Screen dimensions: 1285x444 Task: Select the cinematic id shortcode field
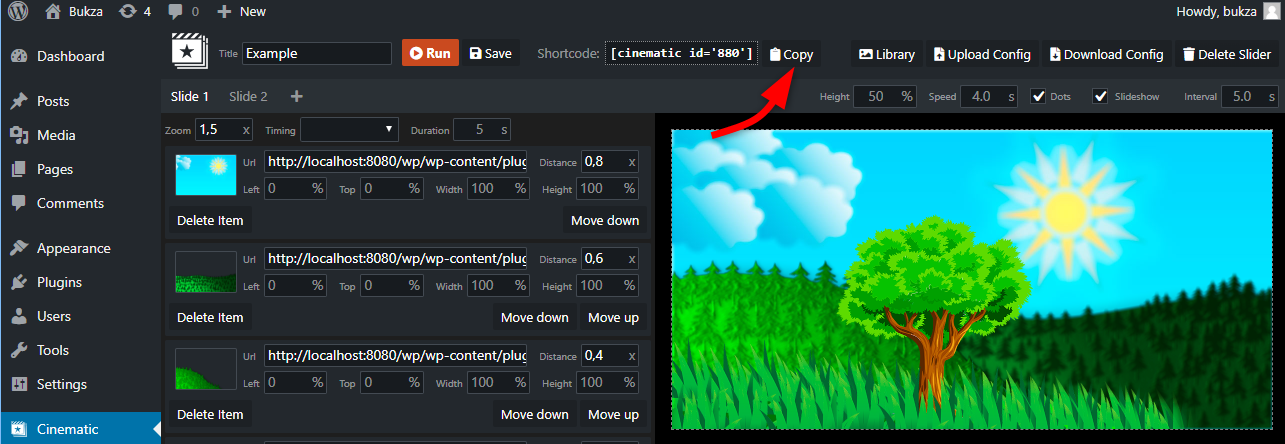click(x=682, y=54)
